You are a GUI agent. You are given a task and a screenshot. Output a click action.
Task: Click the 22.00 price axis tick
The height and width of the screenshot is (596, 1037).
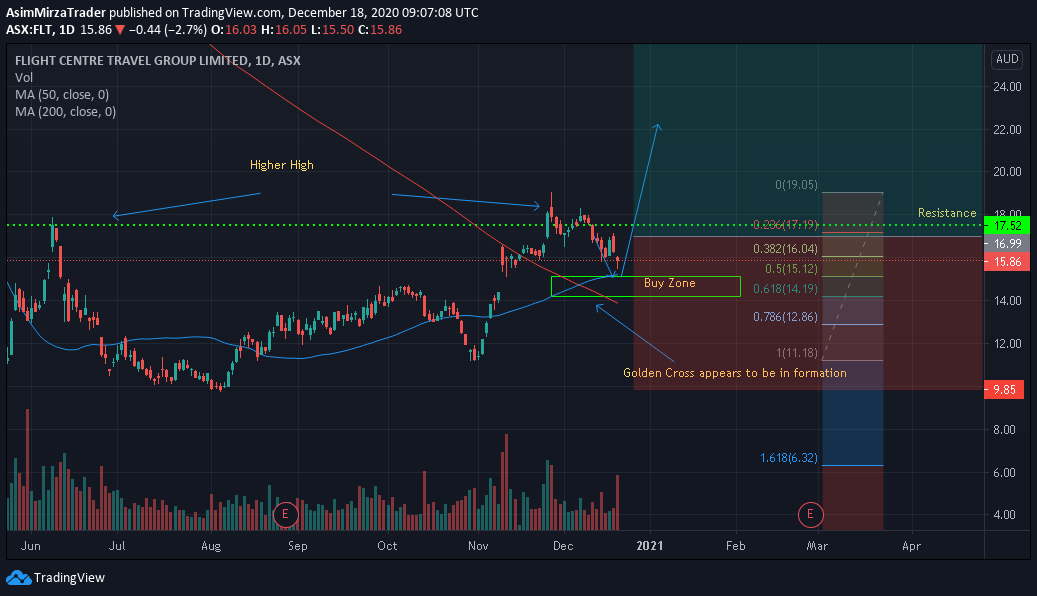(x=1007, y=130)
